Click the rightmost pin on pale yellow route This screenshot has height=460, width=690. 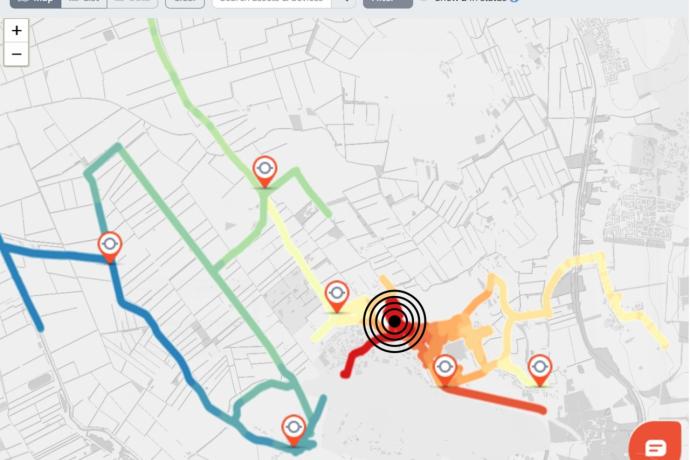tap(540, 371)
